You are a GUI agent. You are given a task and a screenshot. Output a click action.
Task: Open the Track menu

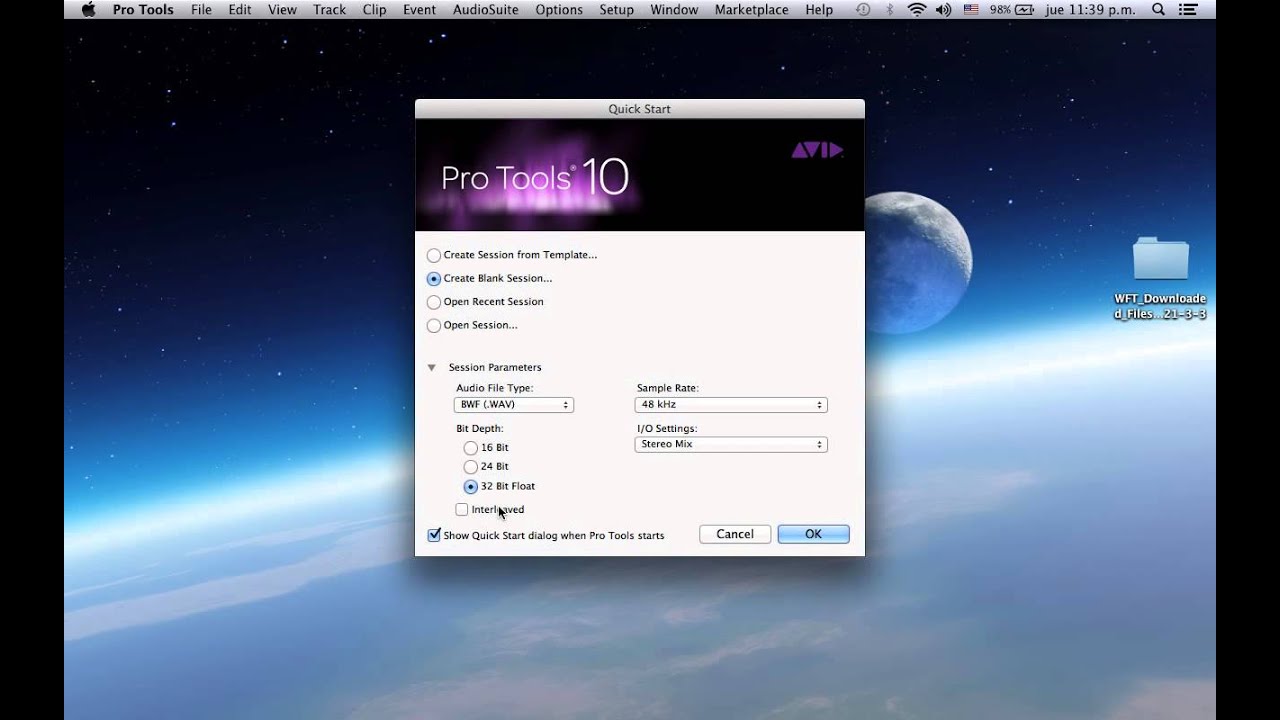pyautogui.click(x=329, y=9)
